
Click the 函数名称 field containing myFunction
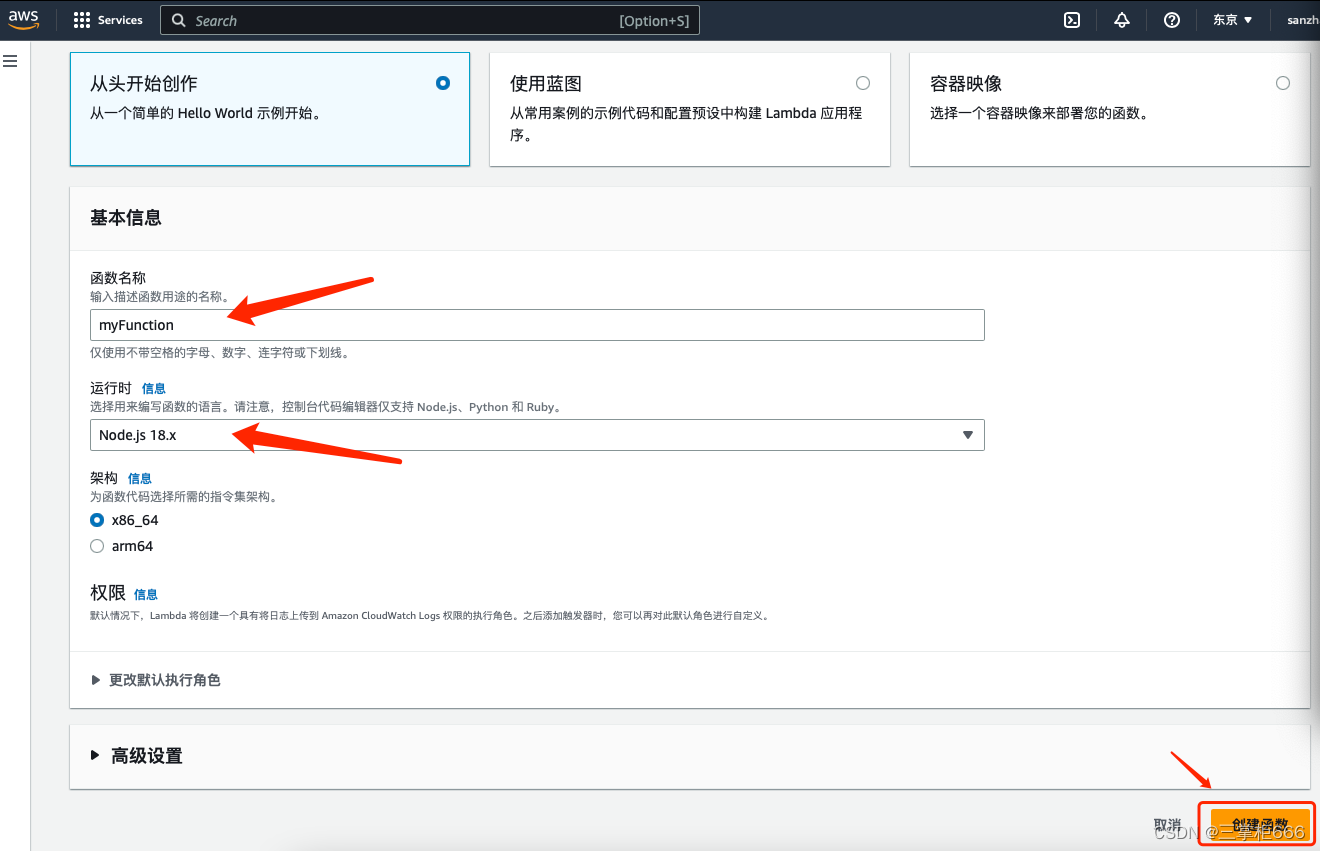pyautogui.click(x=537, y=325)
